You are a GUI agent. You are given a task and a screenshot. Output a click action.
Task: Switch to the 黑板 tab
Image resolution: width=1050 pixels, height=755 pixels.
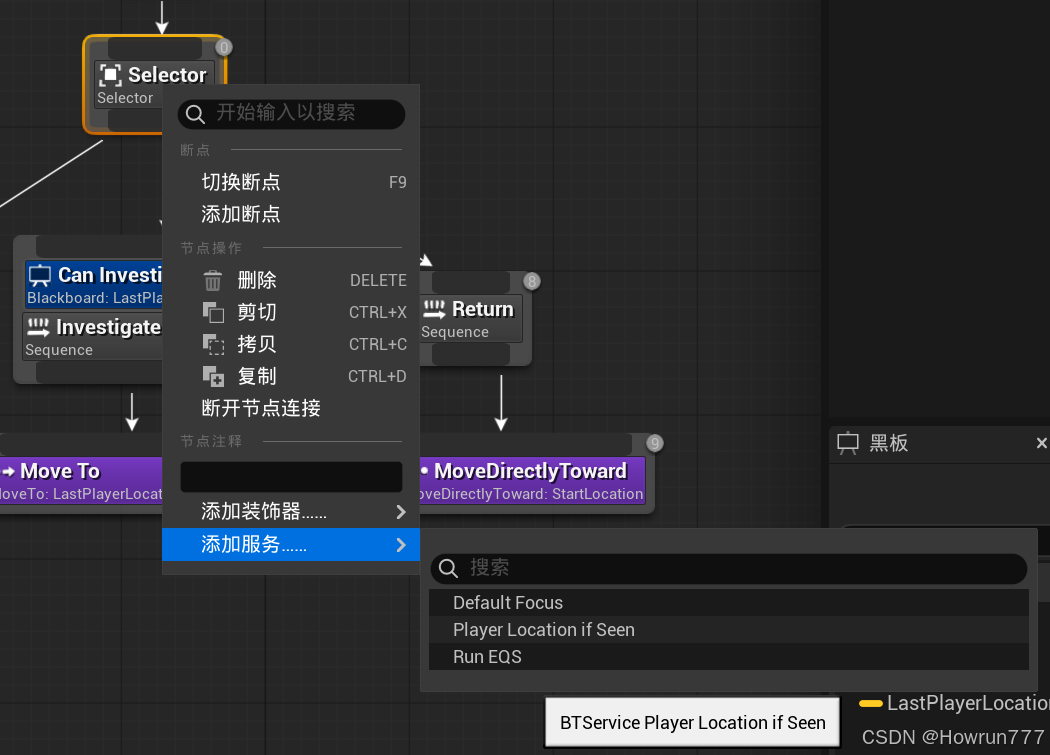tap(888, 443)
